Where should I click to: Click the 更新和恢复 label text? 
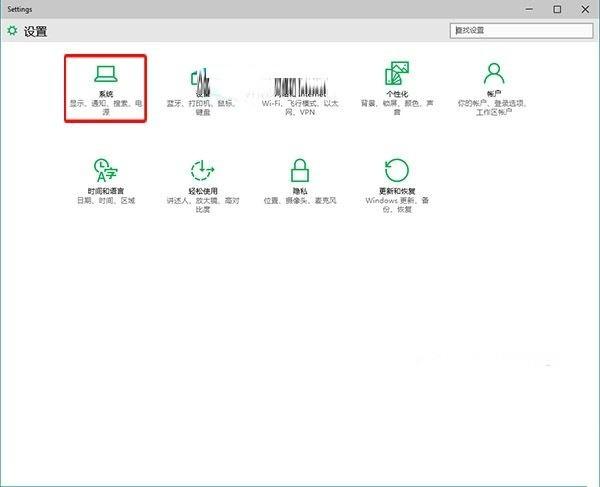click(x=397, y=191)
